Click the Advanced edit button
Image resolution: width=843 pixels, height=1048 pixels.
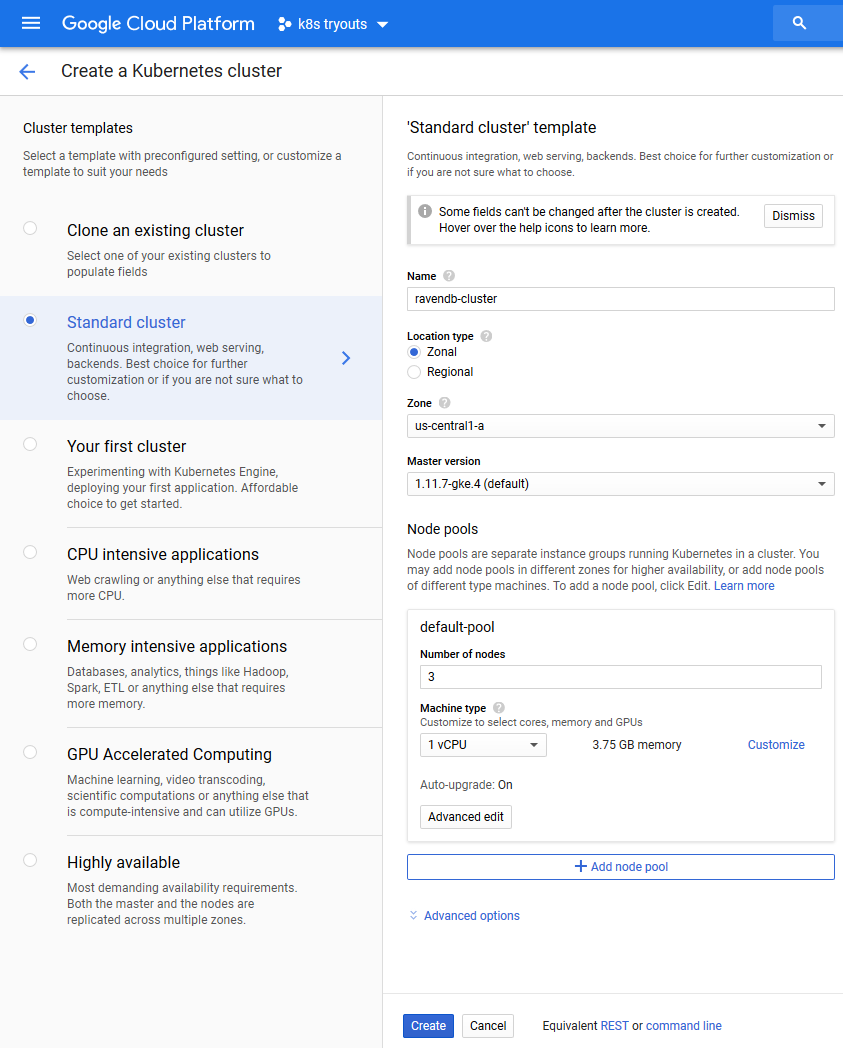465,817
